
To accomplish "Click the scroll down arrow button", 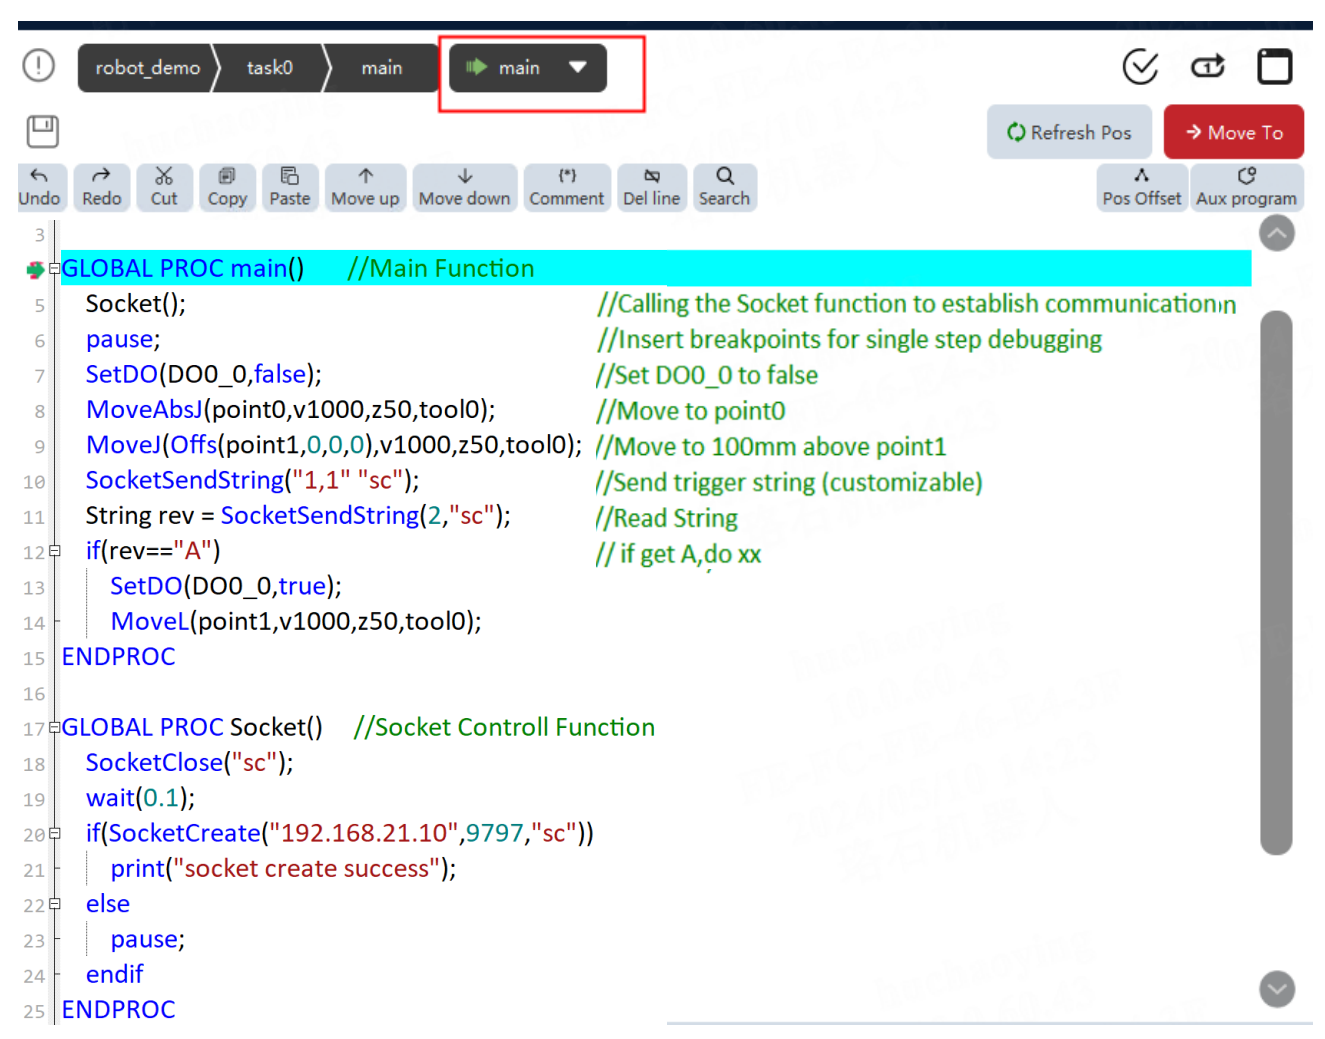I will click(x=1277, y=989).
